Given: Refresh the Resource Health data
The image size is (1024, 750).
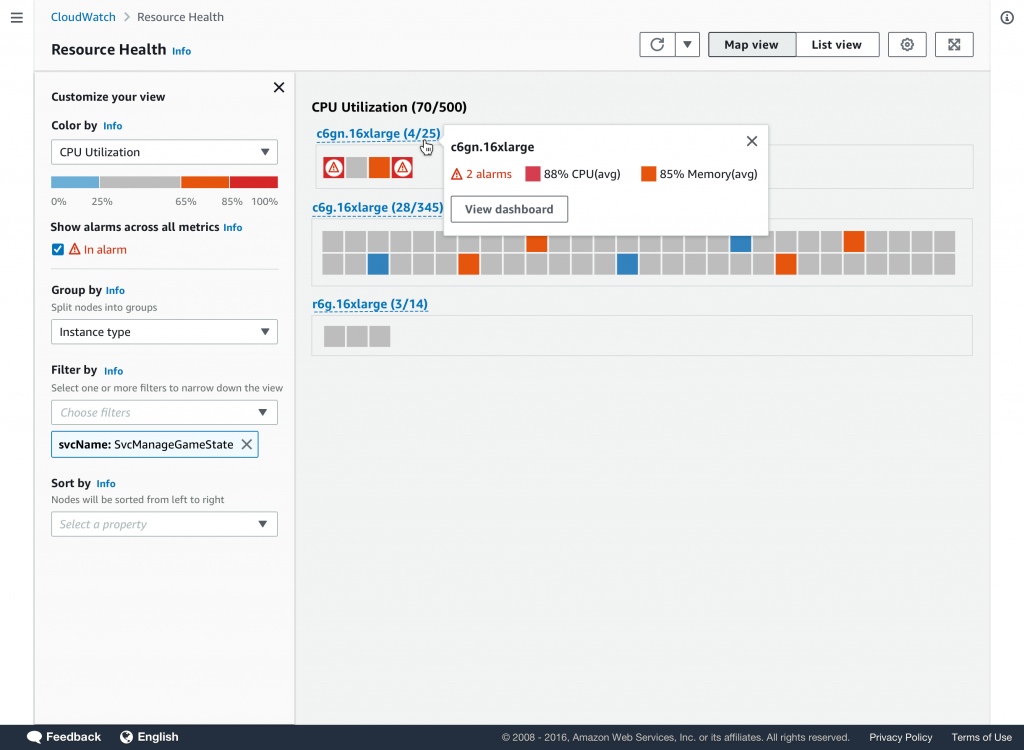Looking at the screenshot, I should click(658, 44).
